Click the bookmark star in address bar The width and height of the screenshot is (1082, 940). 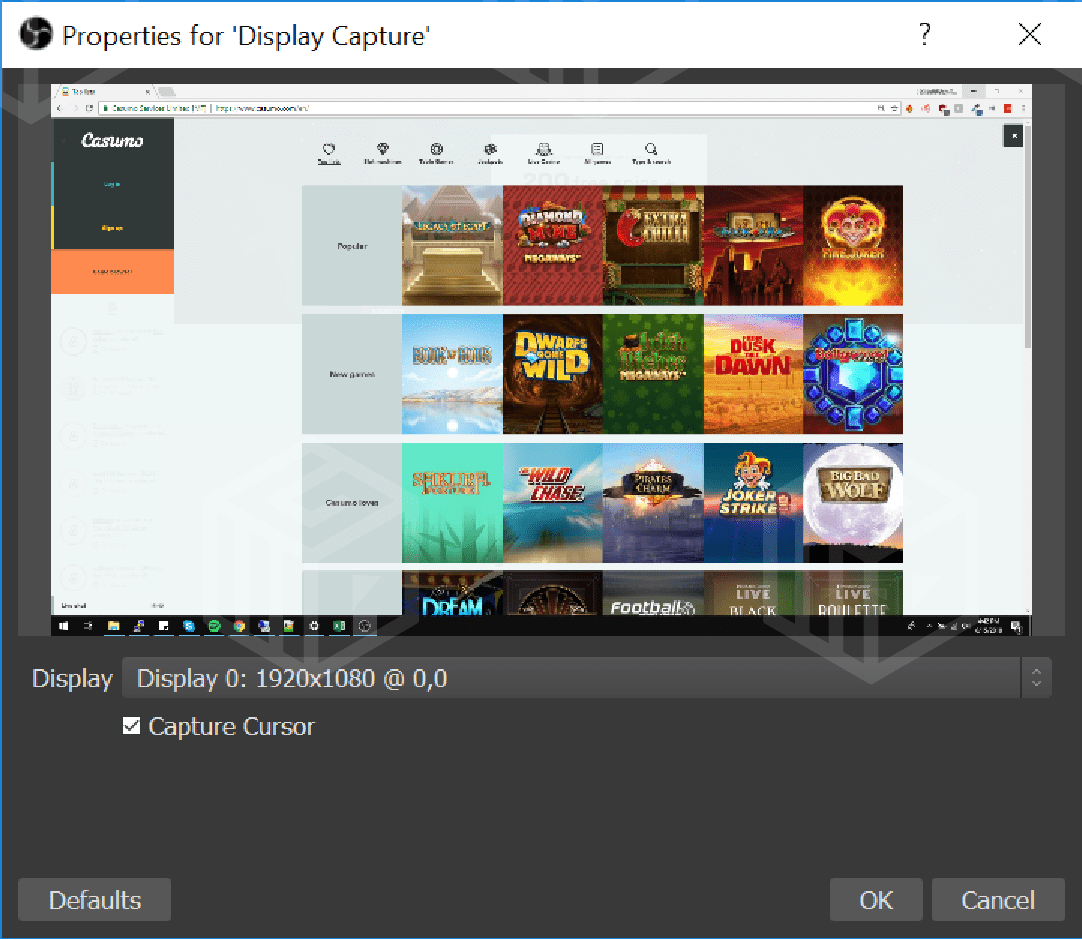coord(894,108)
